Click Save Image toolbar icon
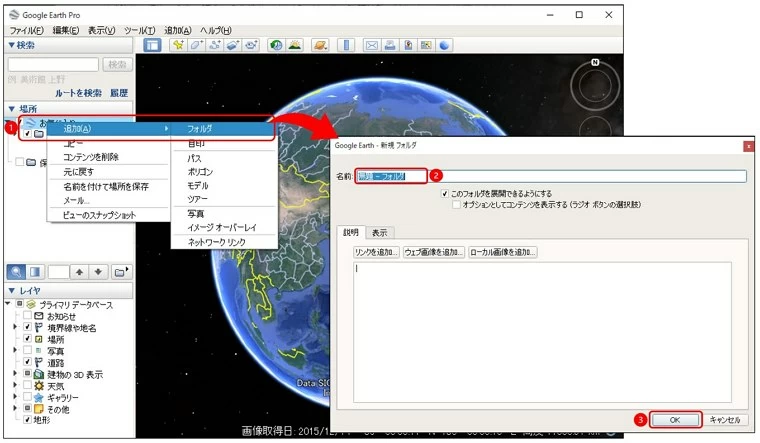Viewport: 760px width, 443px height. (x=408, y=45)
